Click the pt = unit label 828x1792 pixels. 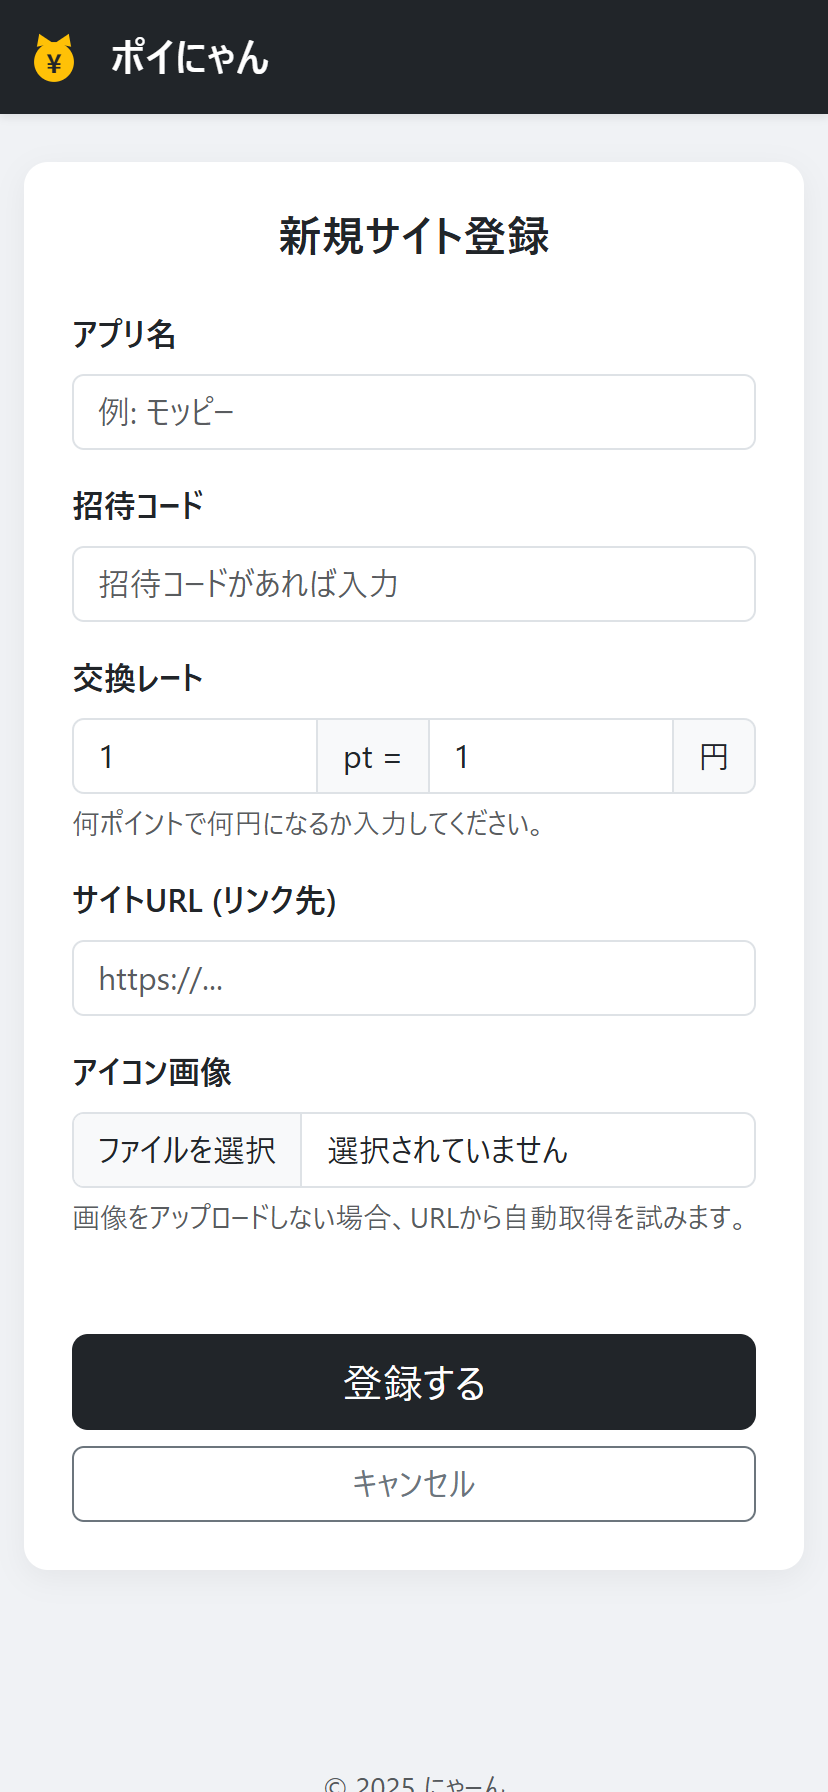372,757
